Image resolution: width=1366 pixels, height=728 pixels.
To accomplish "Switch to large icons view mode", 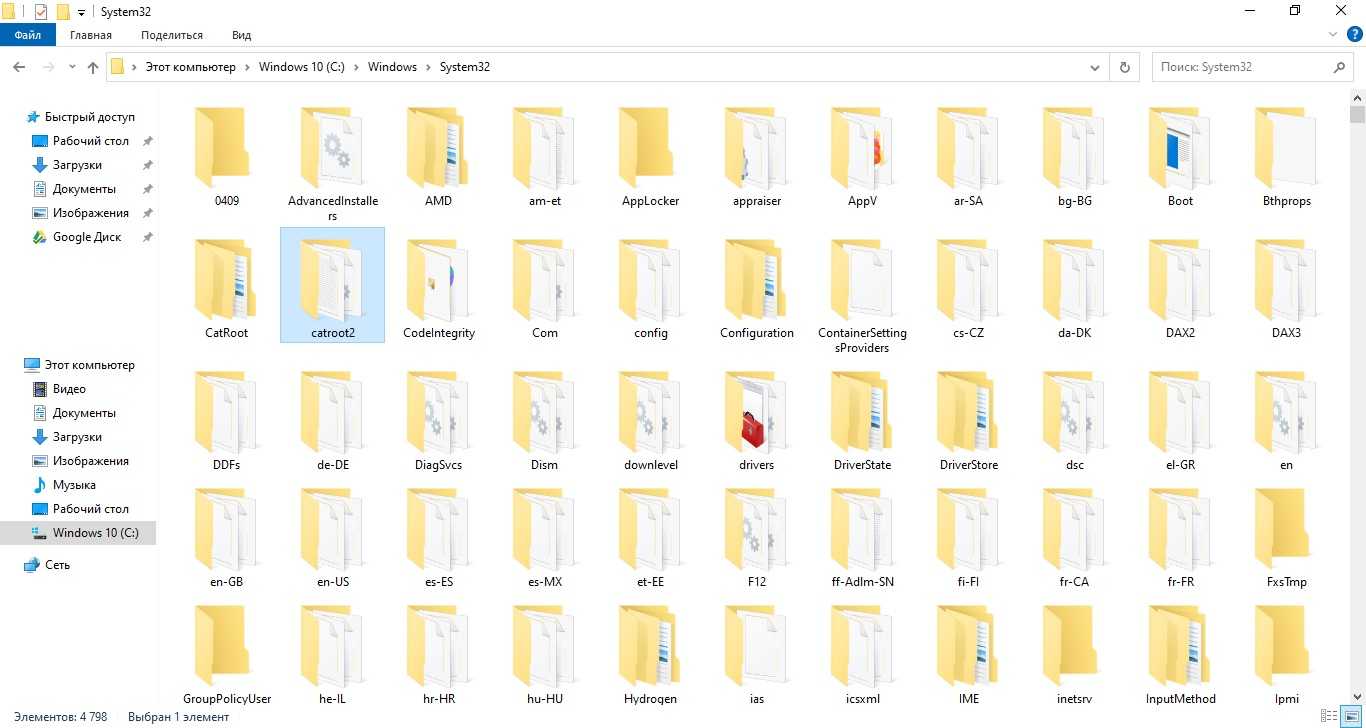I will pyautogui.click(x=1350, y=716).
